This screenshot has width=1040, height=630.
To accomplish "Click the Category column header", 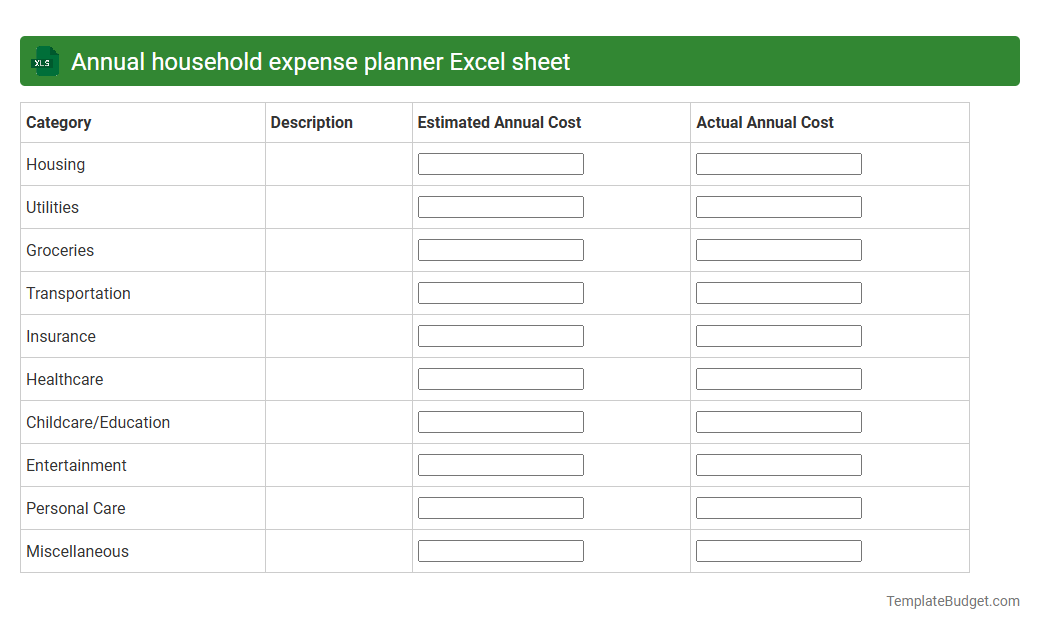I will (58, 122).
